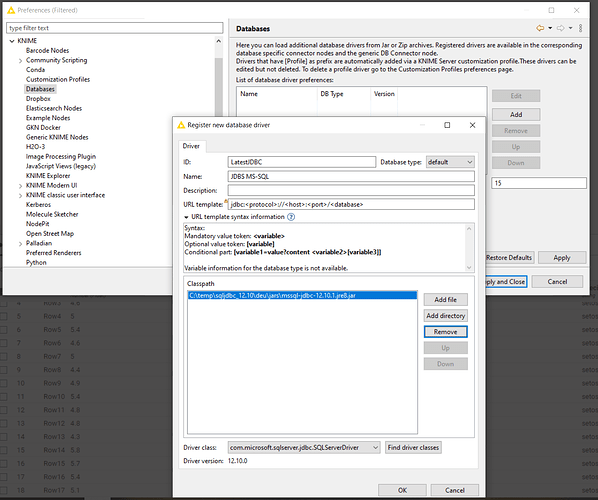This screenshot has height=500, width=598.
Task: Expand KNIME Modern UI tree node
Action: pyautogui.click(x=21, y=186)
